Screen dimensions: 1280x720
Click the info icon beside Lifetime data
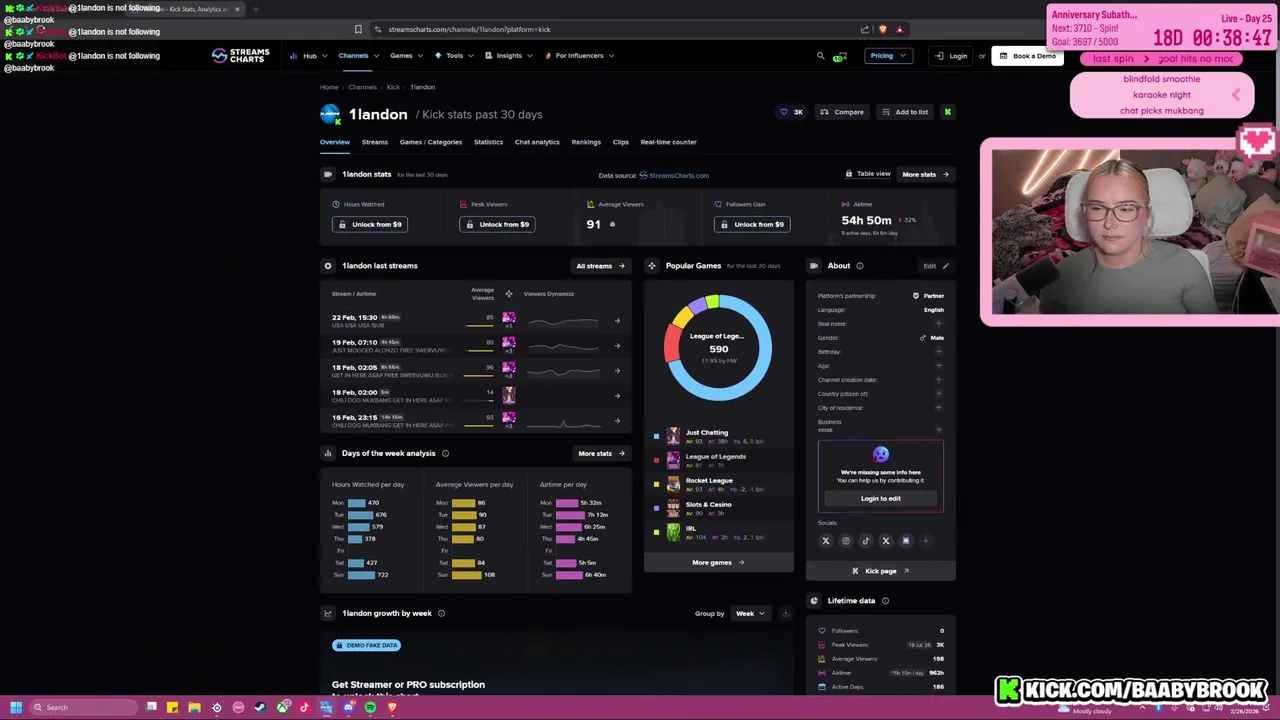click(885, 601)
